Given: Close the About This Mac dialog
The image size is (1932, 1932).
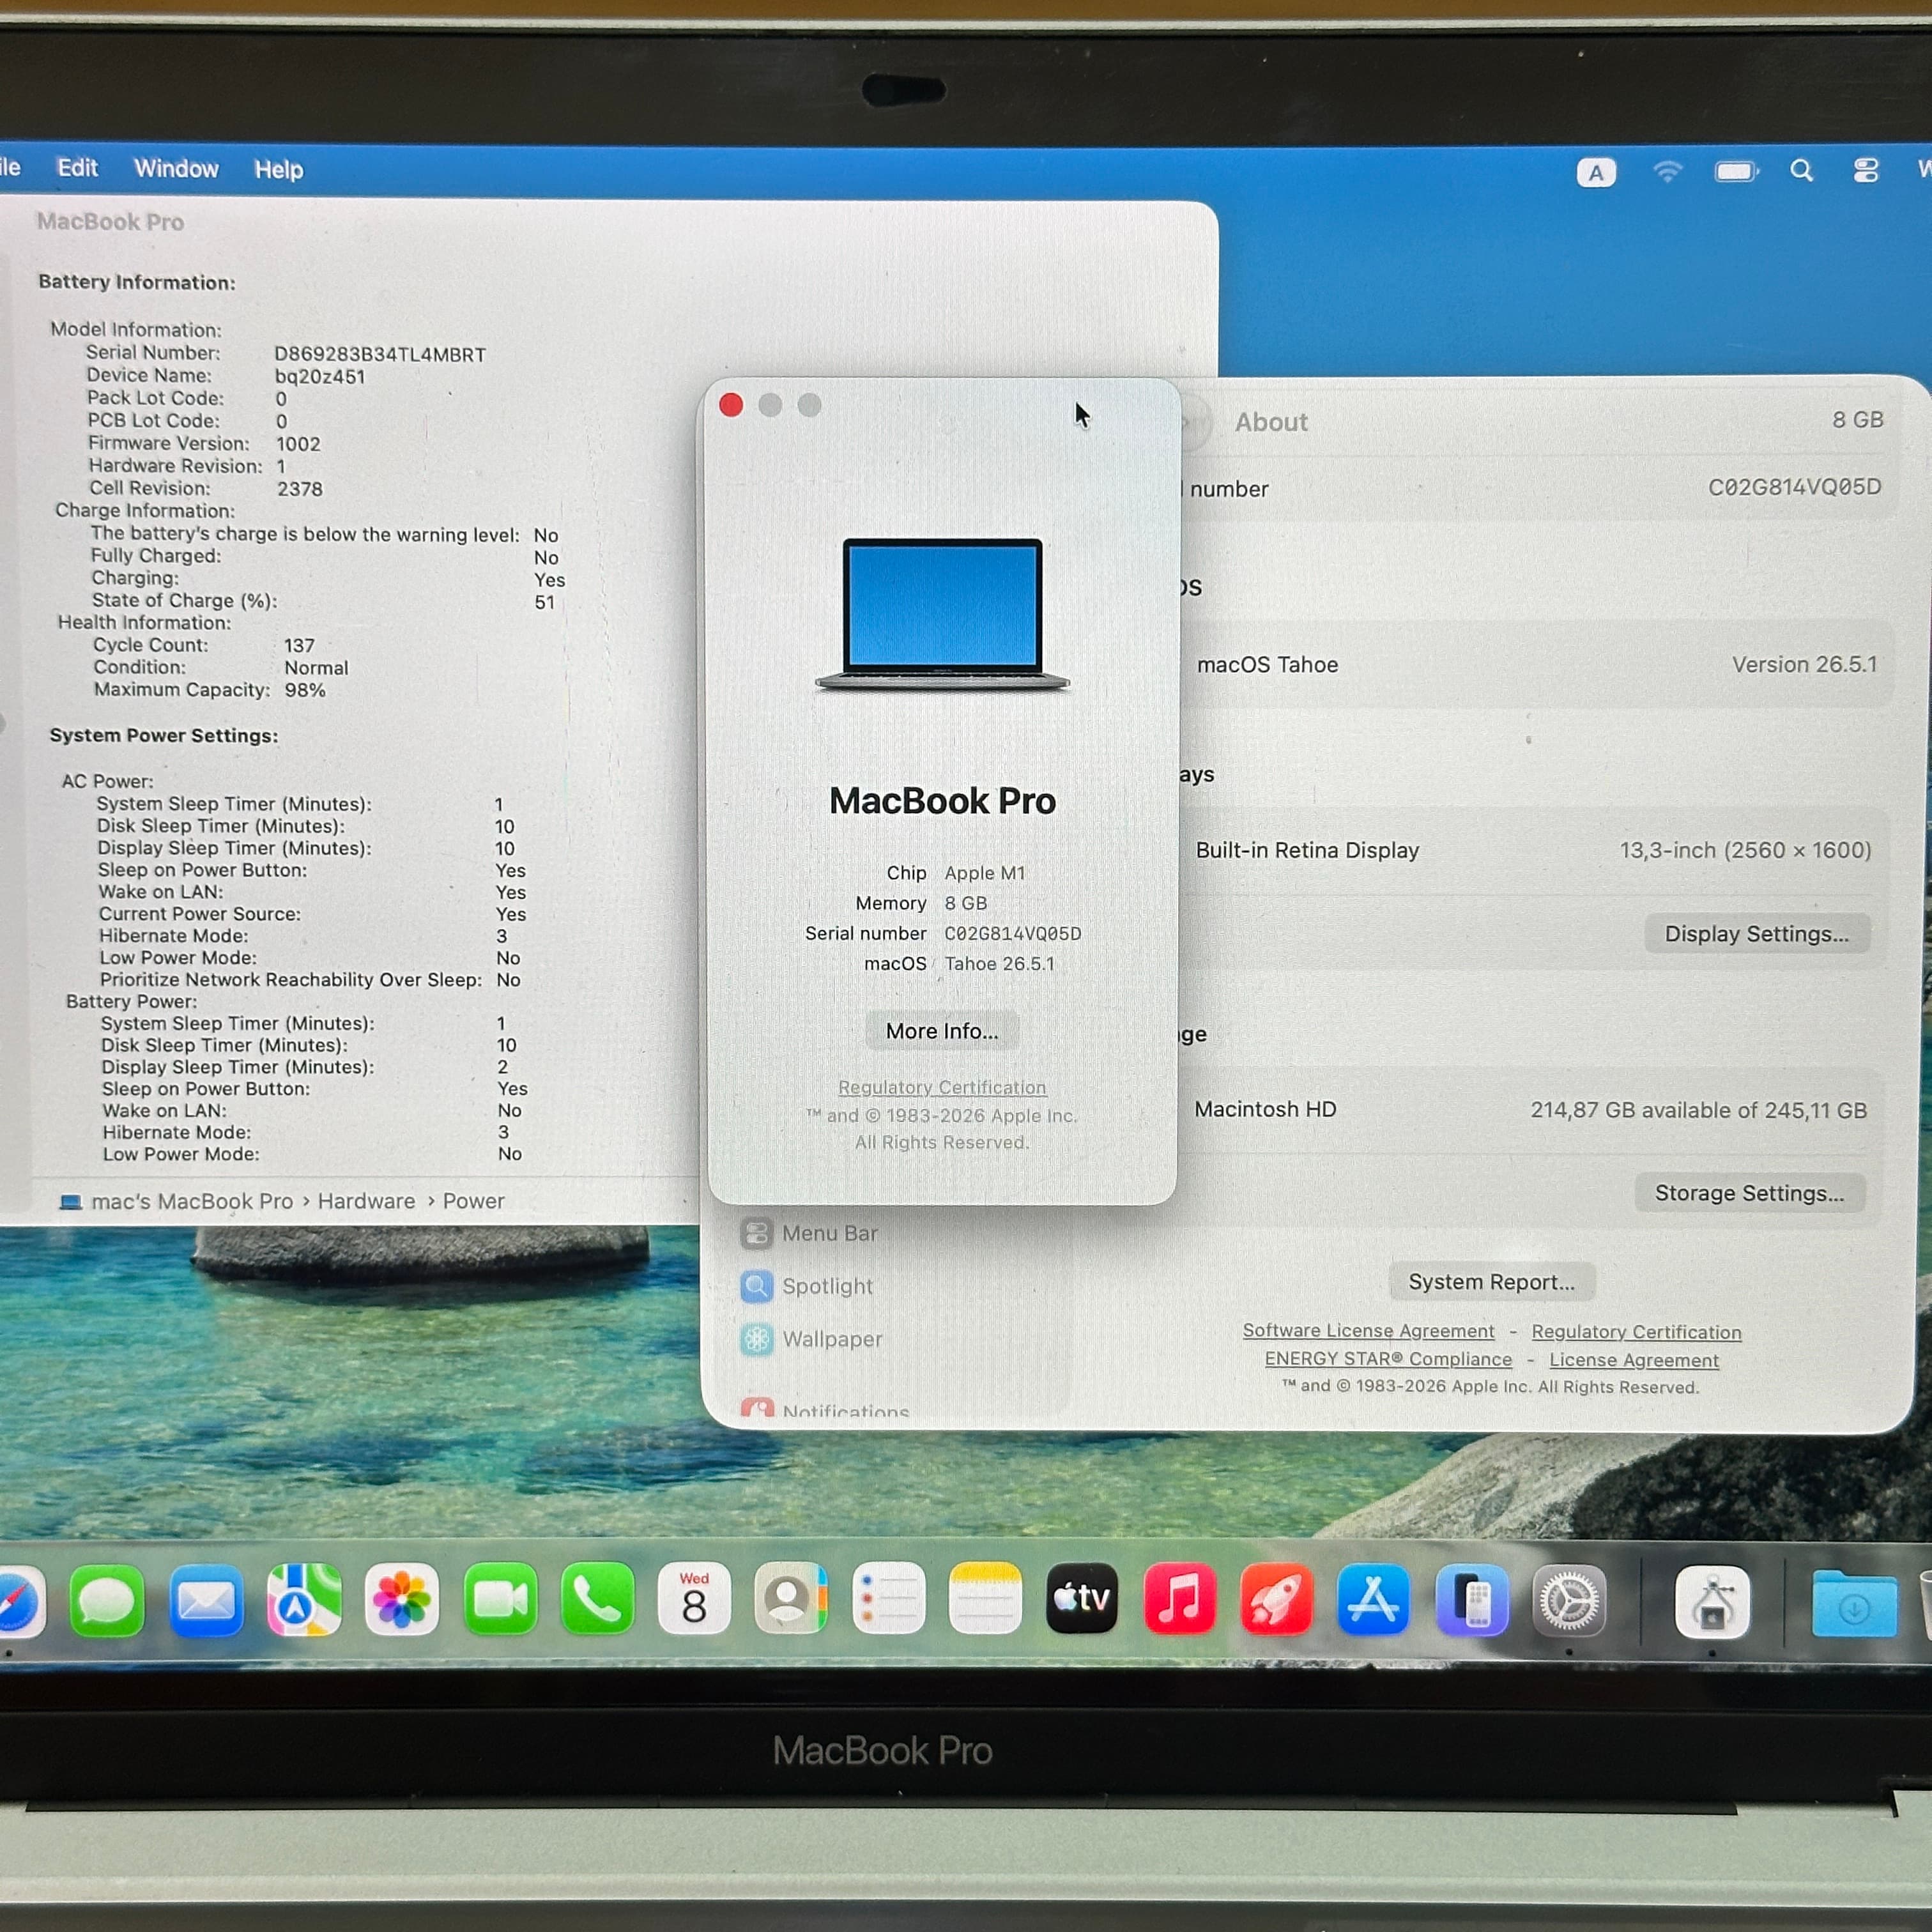Looking at the screenshot, I should pyautogui.click(x=731, y=405).
